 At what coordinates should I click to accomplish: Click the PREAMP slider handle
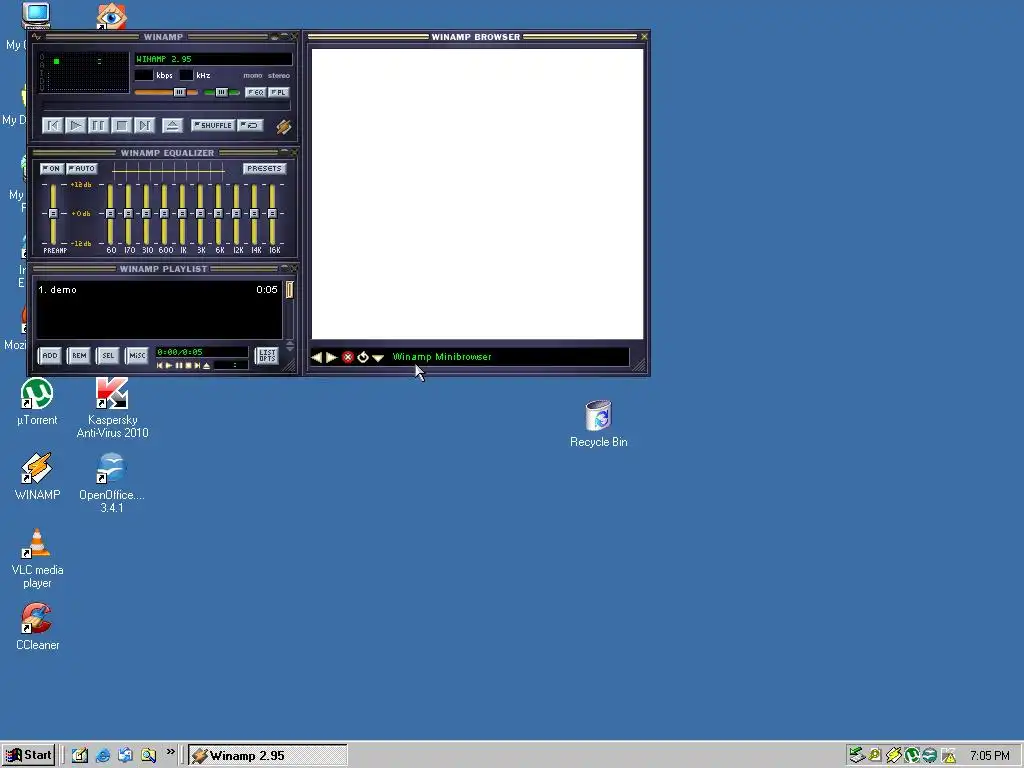(54, 214)
